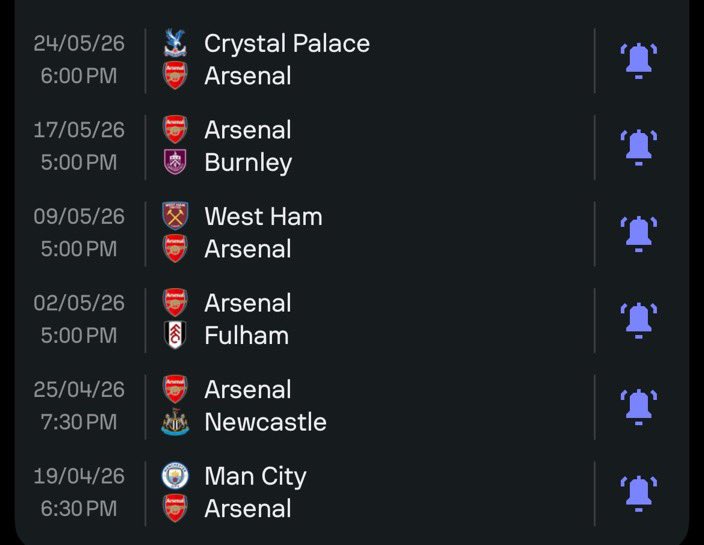The height and width of the screenshot is (545, 704).
Task: Toggle notification bell for Crystal Palace match
Action: pyautogui.click(x=638, y=60)
